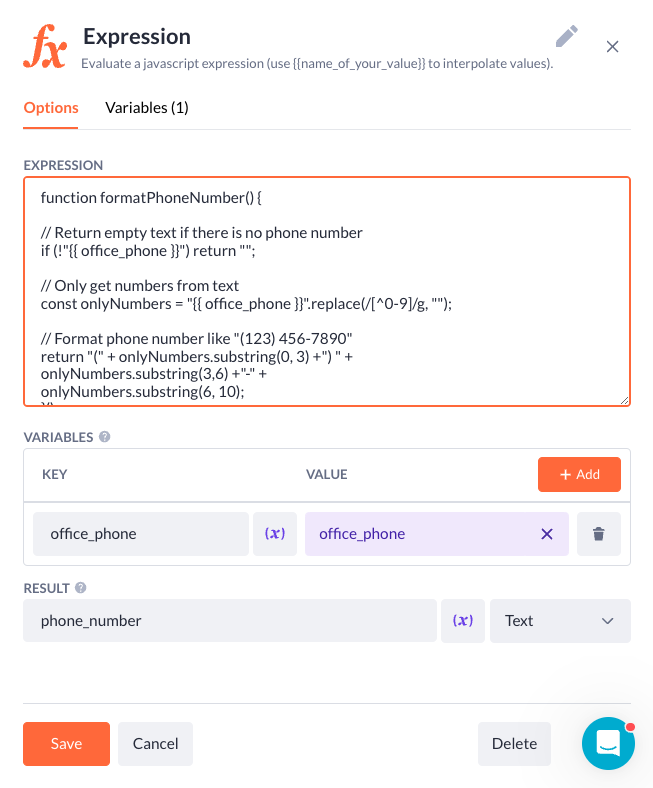The height and width of the screenshot is (788, 653).
Task: Expand the Text result type dropdown
Action: pyautogui.click(x=560, y=621)
